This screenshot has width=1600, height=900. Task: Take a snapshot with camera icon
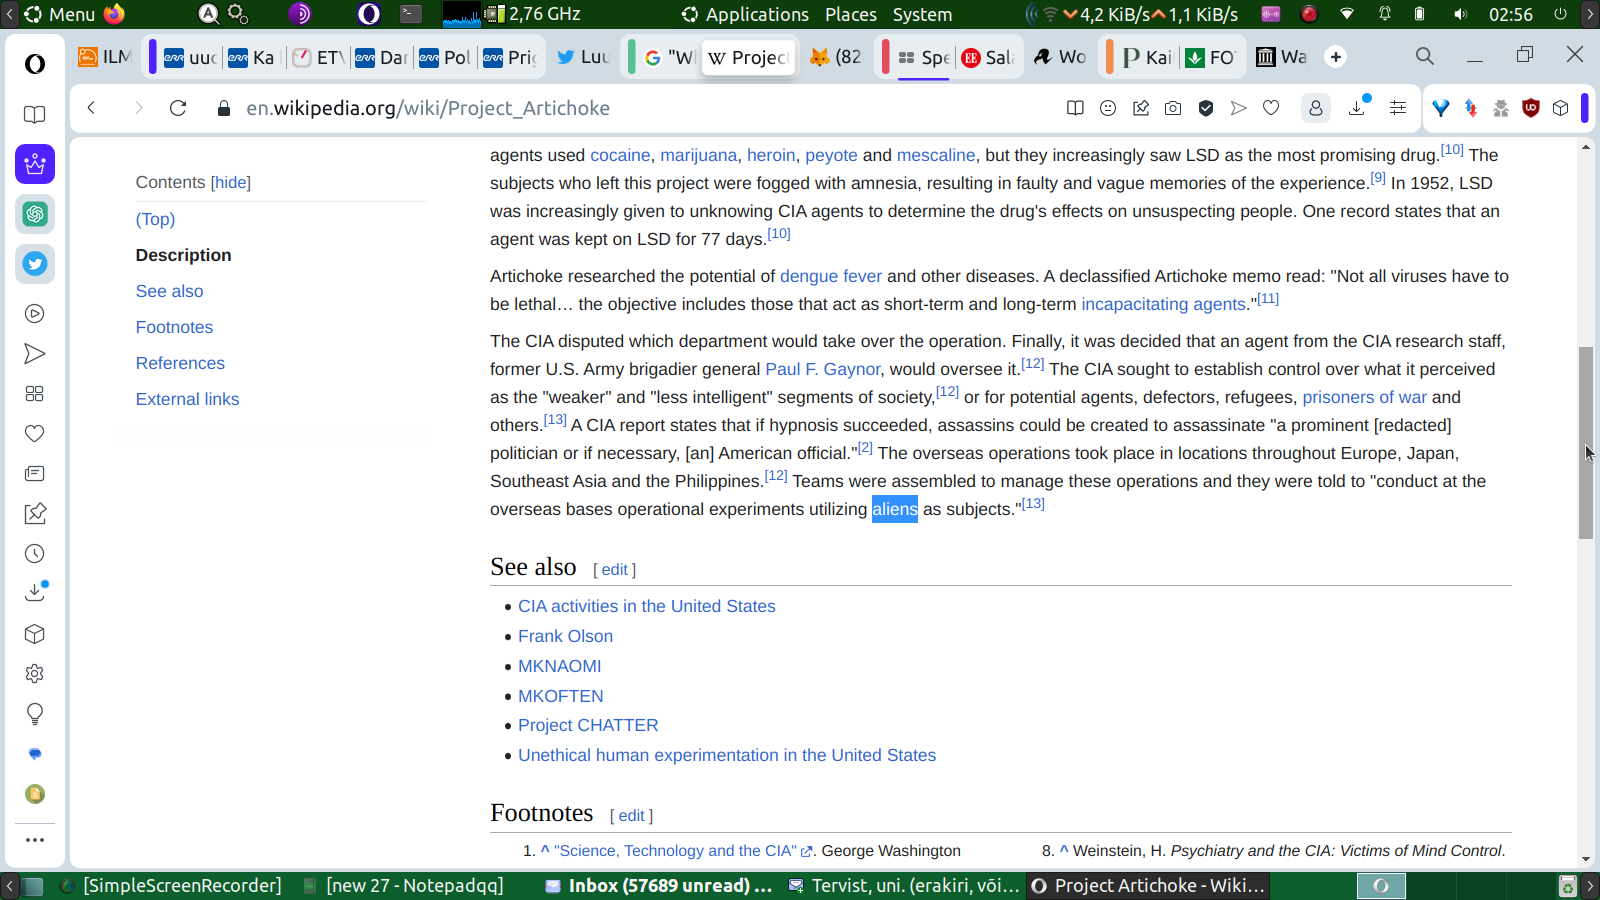[1173, 108]
